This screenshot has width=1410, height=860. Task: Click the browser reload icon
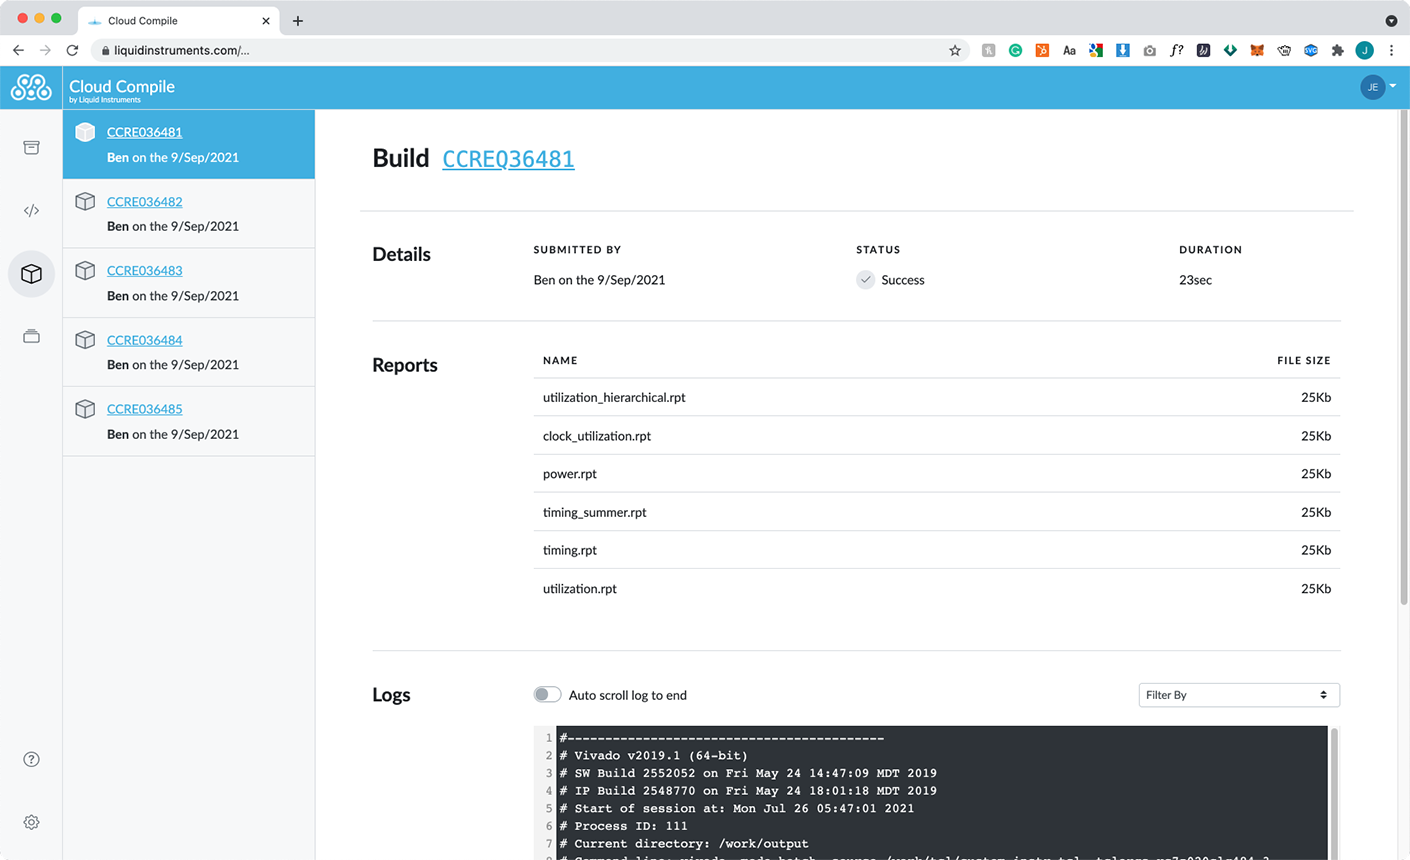point(72,50)
